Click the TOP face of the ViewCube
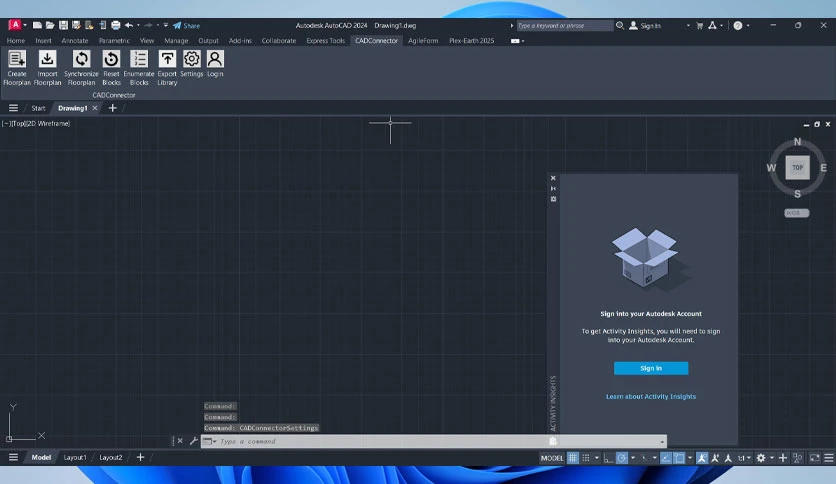The image size is (836, 484). (797, 167)
